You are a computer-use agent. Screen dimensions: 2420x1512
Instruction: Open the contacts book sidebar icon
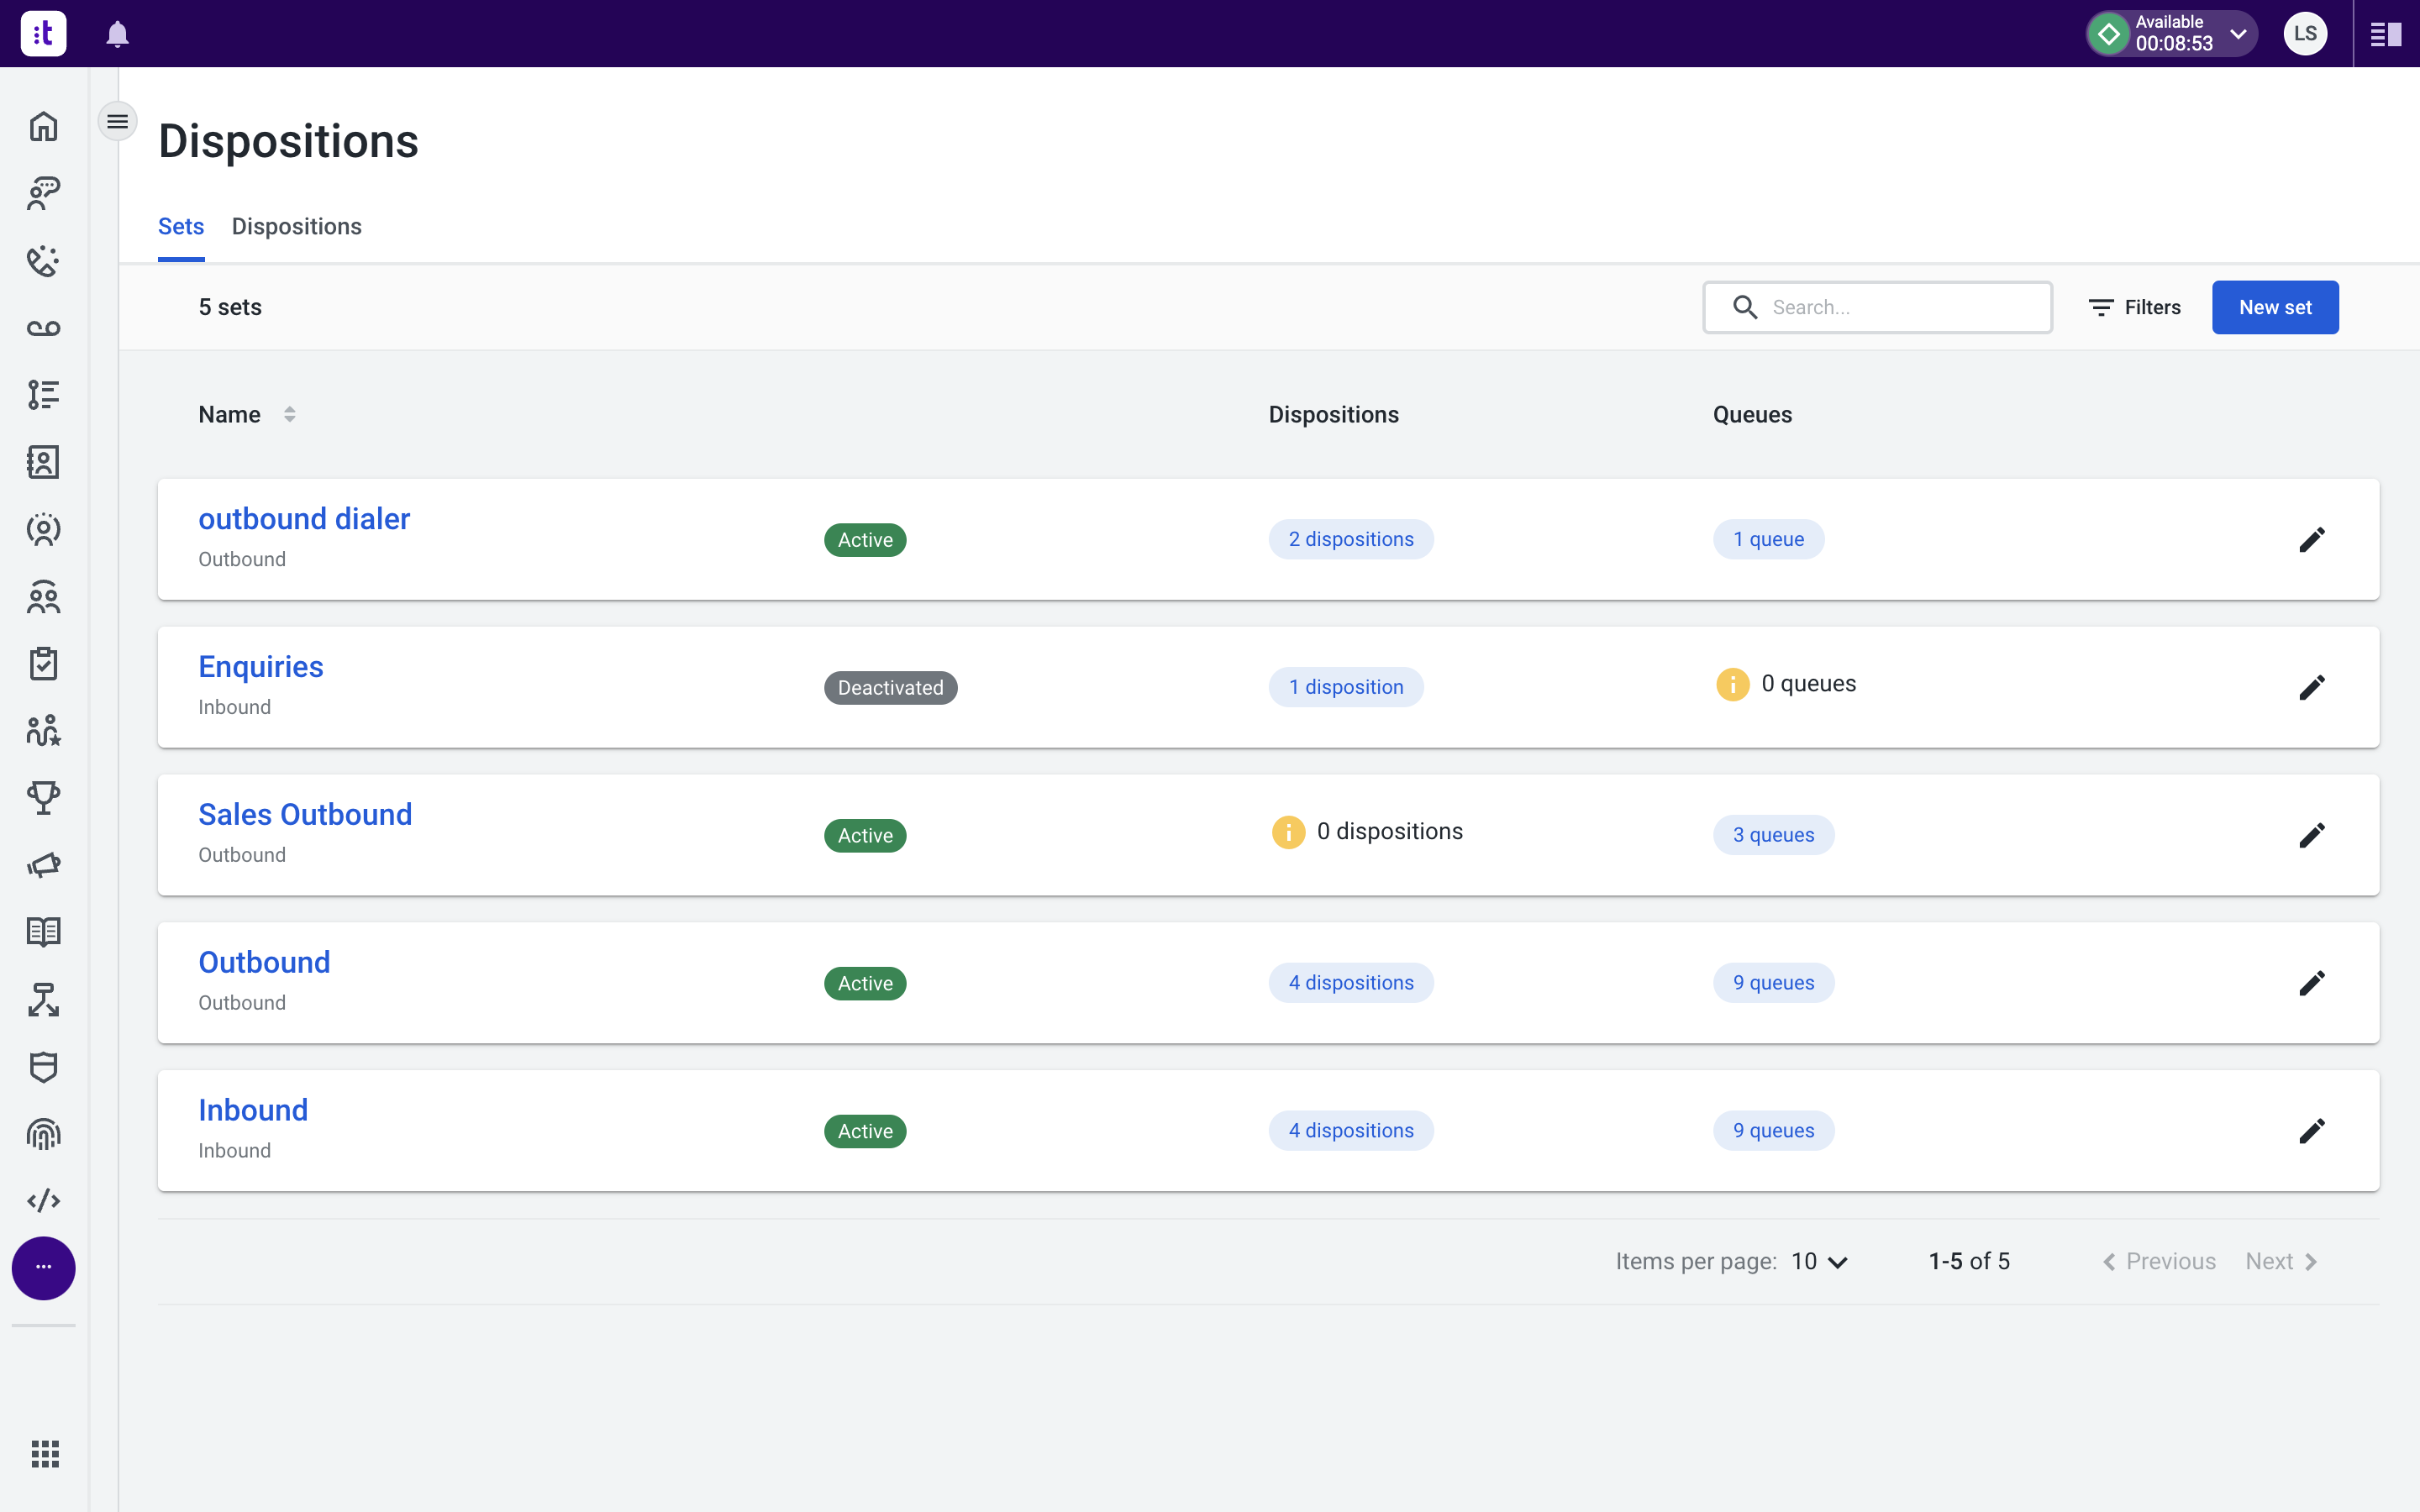43,462
